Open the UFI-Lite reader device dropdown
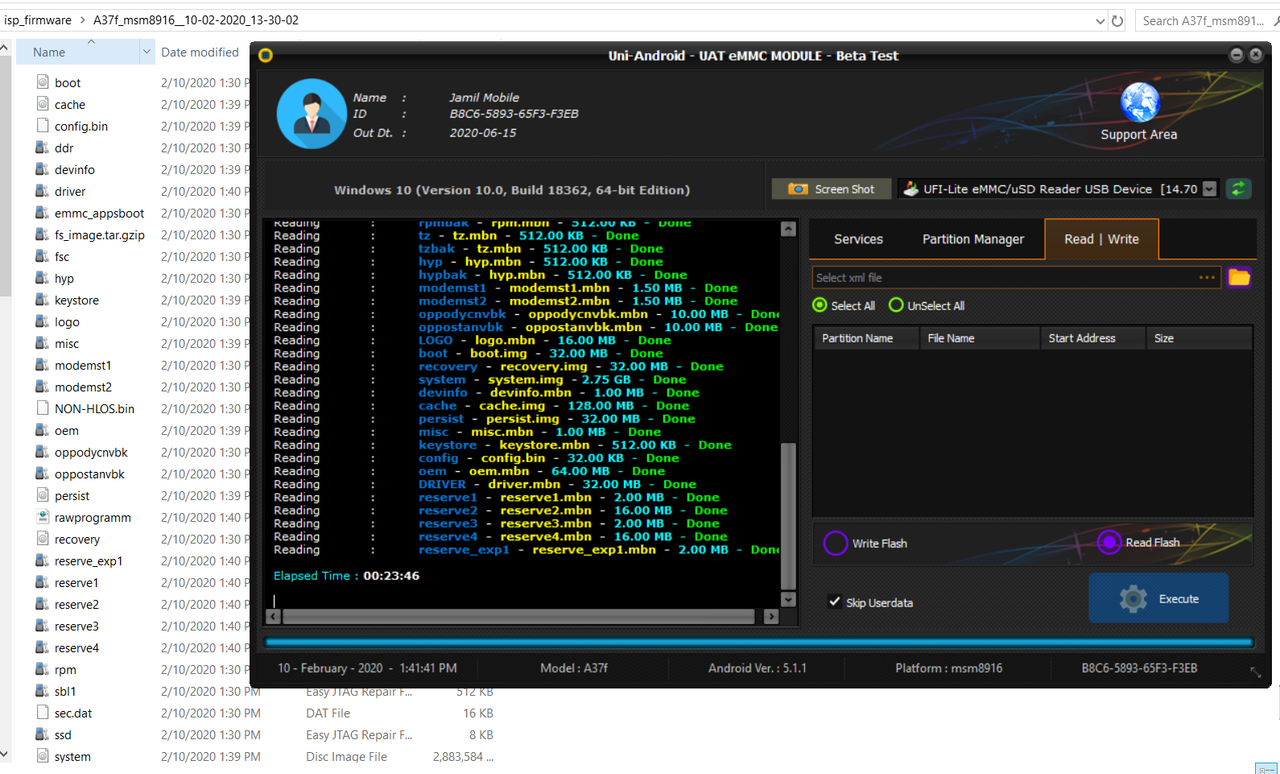The height and width of the screenshot is (774, 1280). tap(1209, 189)
